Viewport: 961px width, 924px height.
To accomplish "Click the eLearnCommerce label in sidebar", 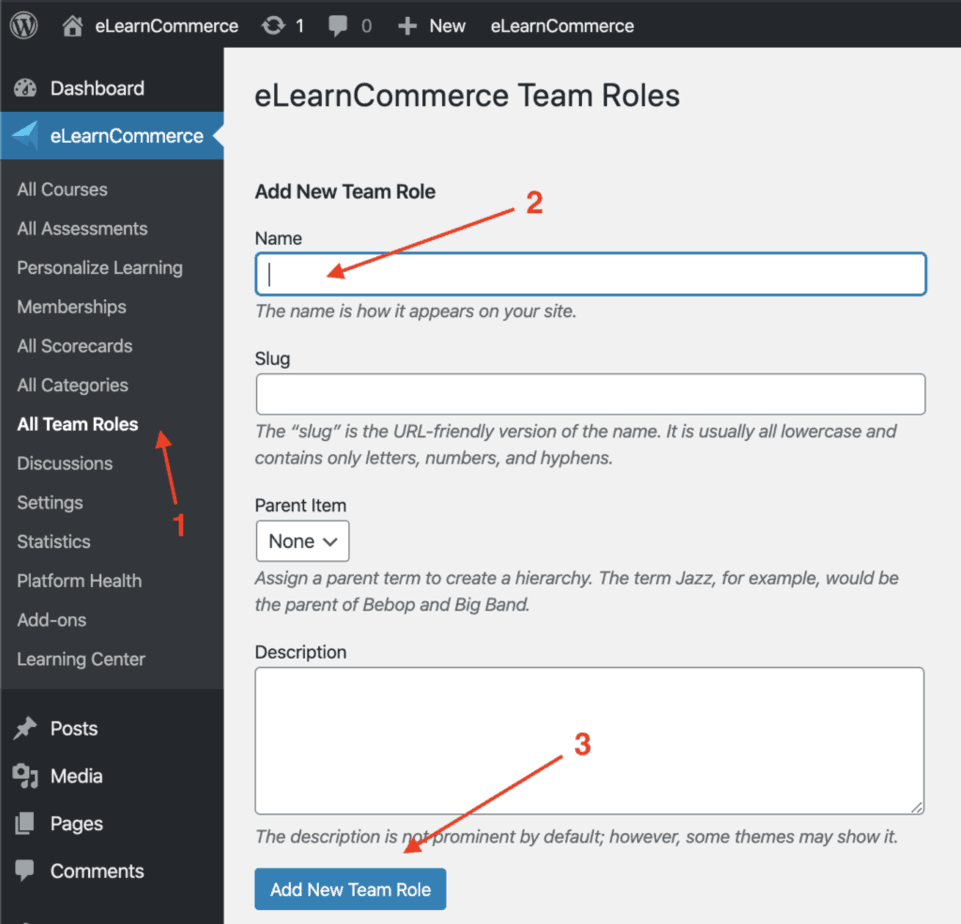I will pos(127,136).
